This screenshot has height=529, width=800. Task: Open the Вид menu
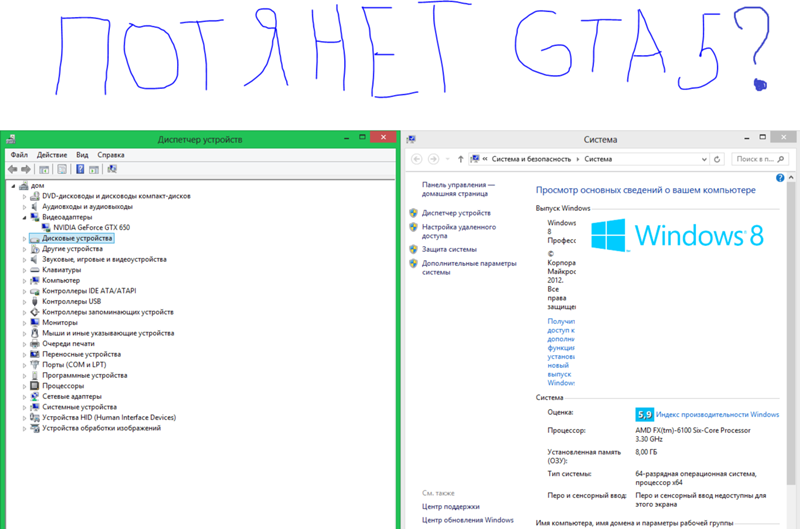pos(82,155)
